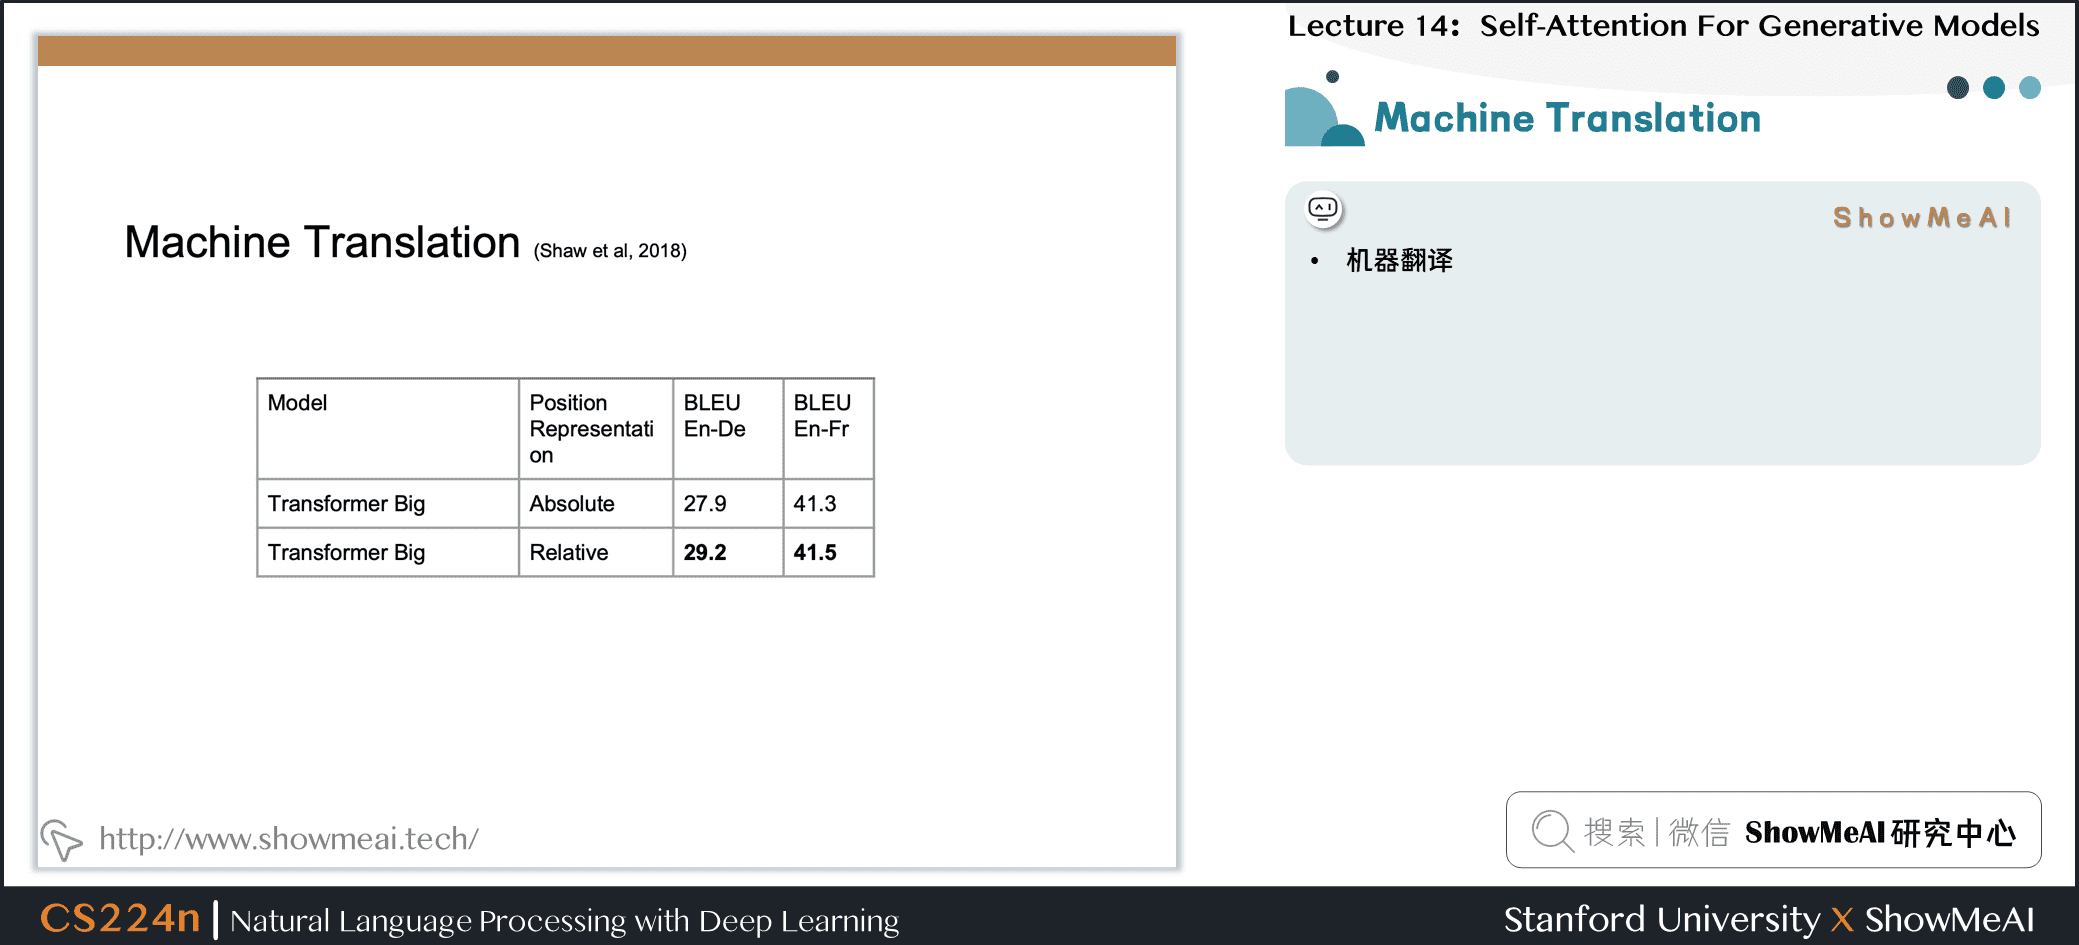Open the http://www.showmeai.tech/ link
The height and width of the screenshot is (945, 2079).
(289, 838)
